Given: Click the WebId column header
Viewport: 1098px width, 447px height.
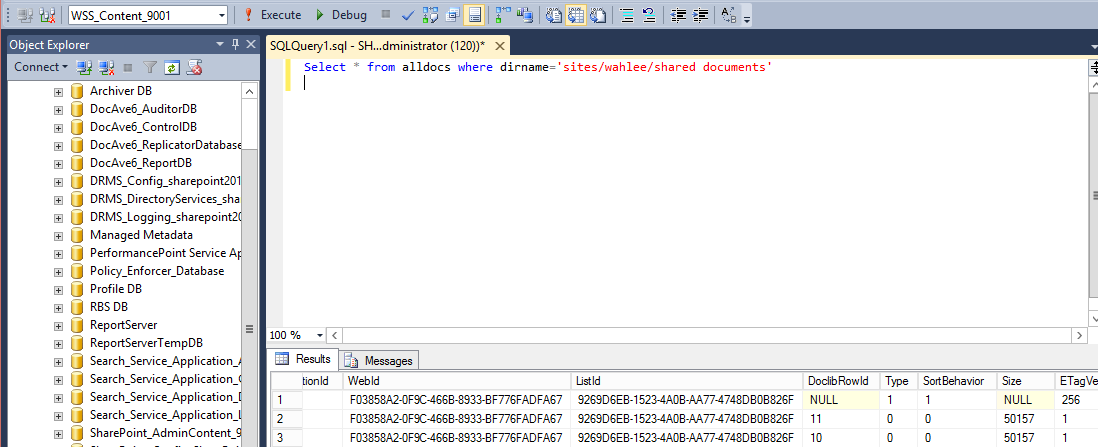Looking at the screenshot, I should pos(457,381).
